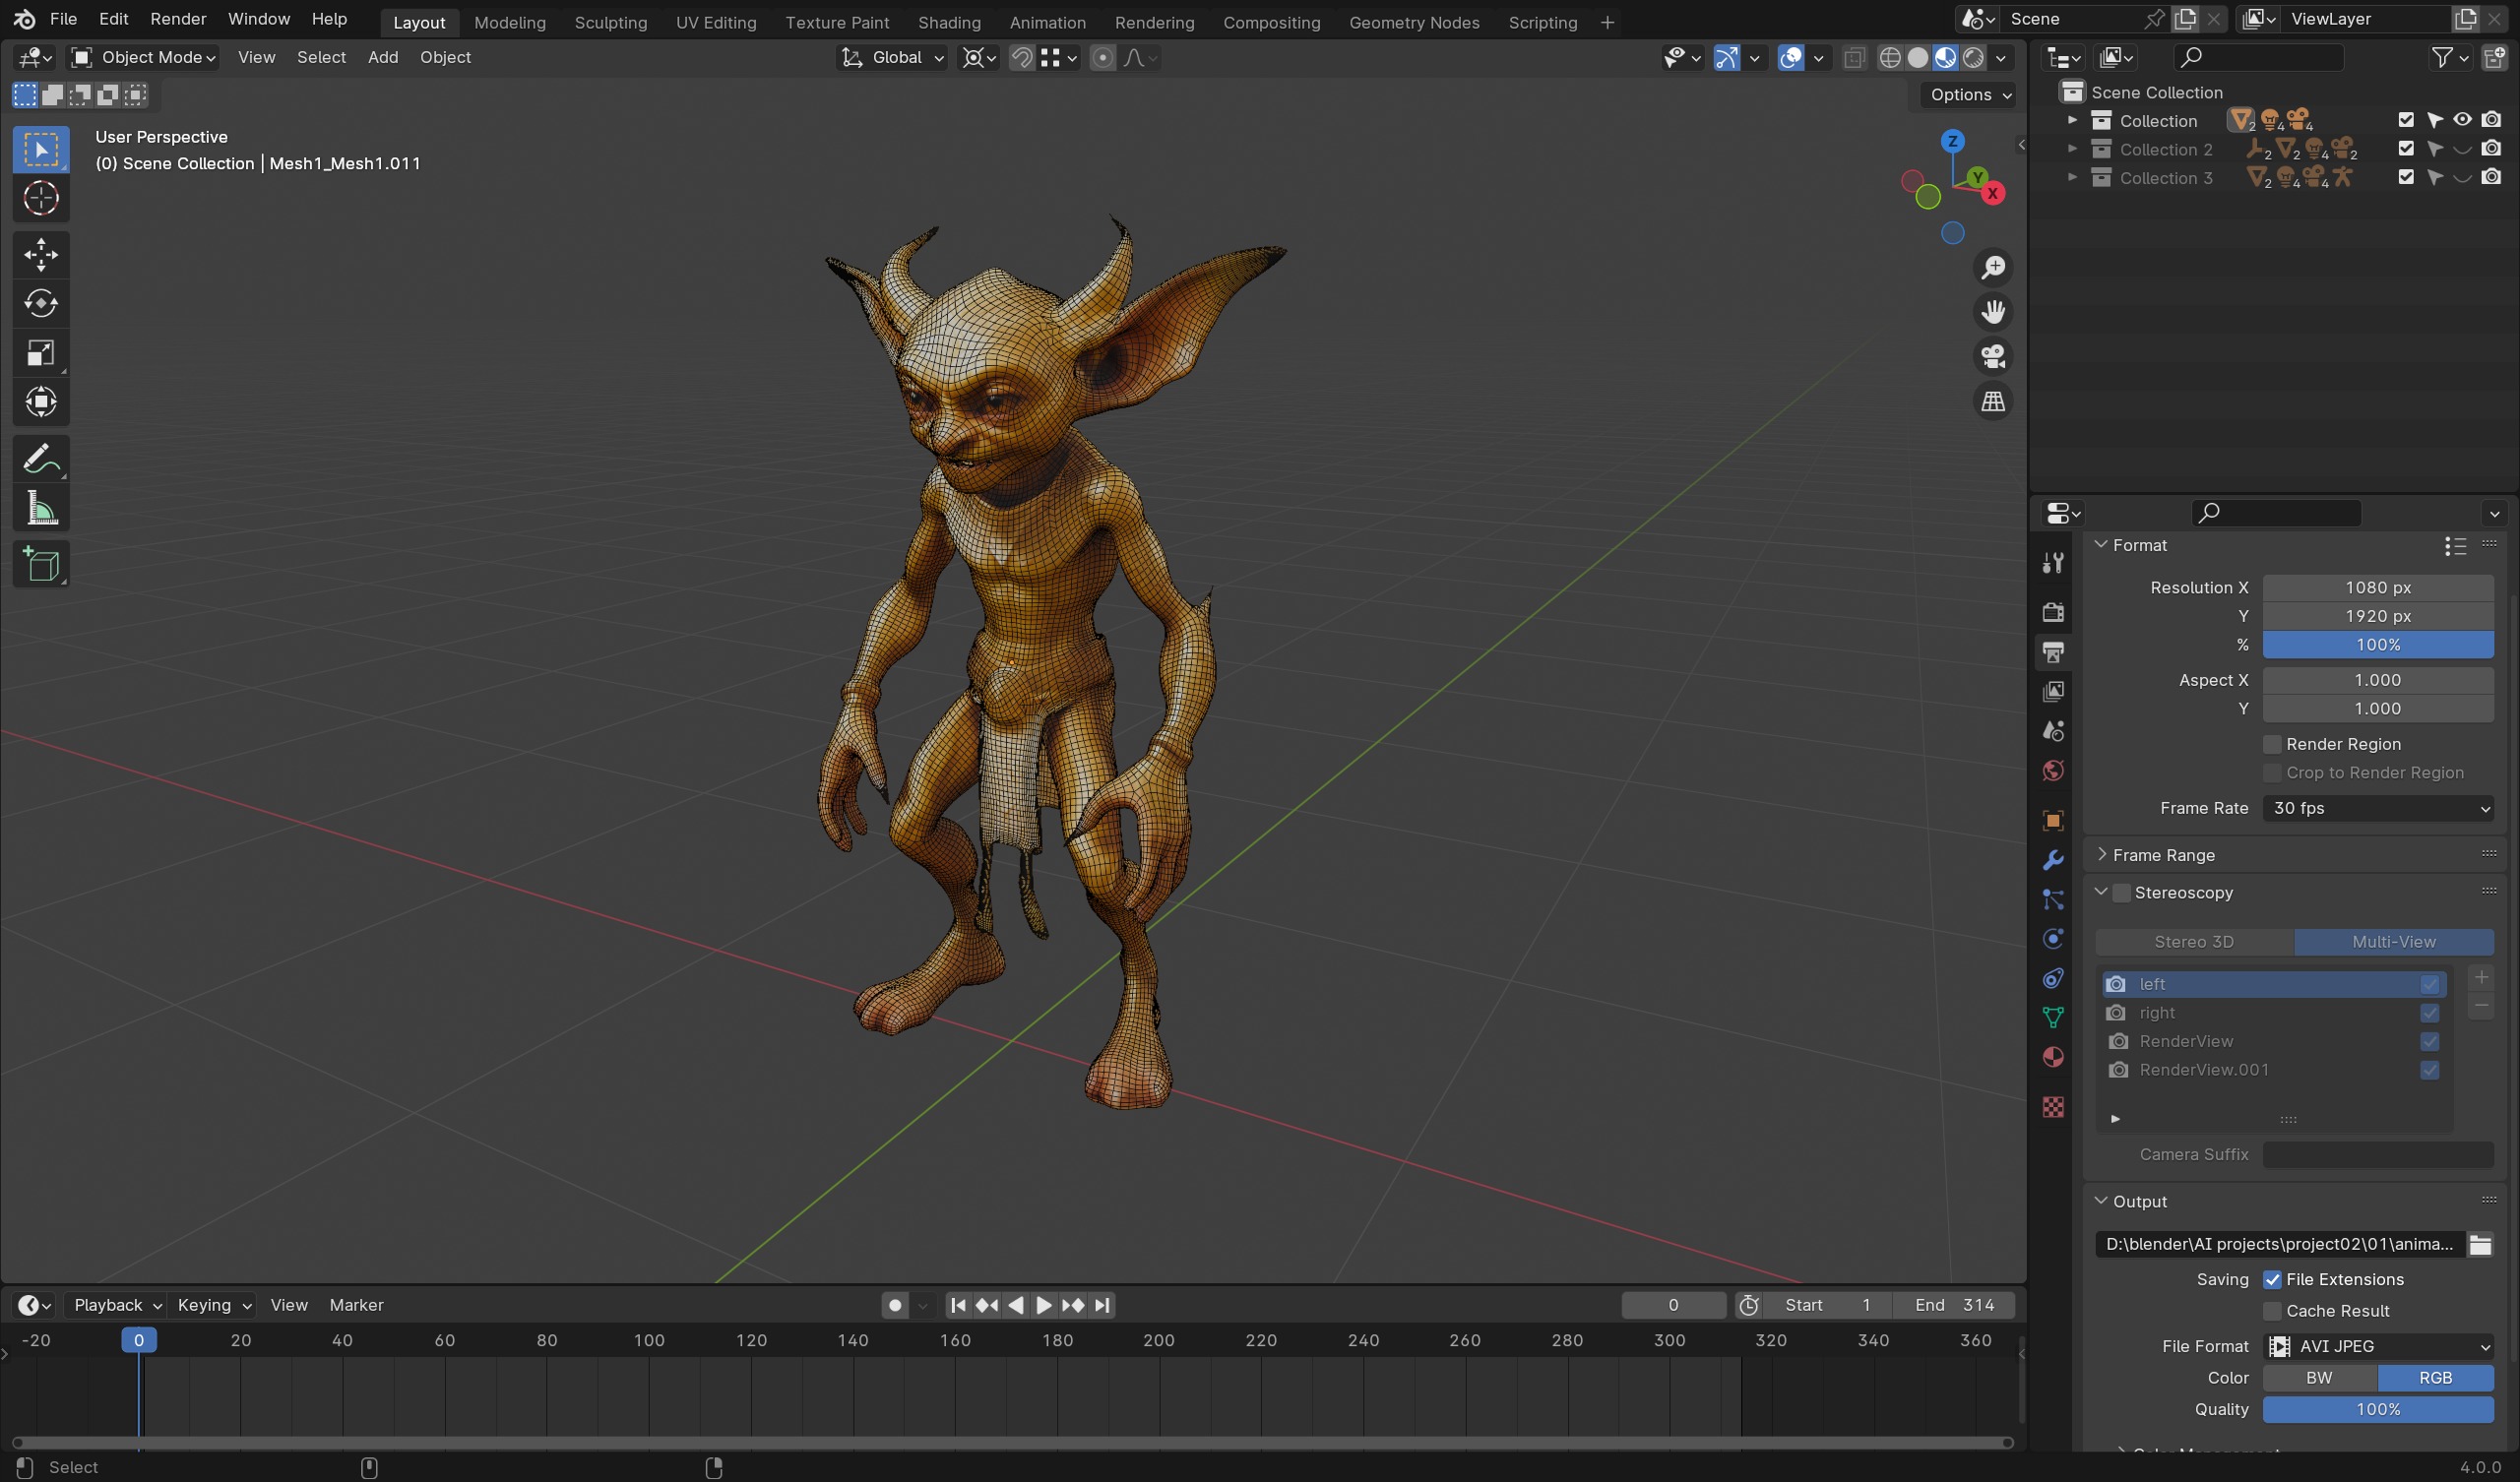Select the Scale tool
The image size is (2520, 1482).
click(x=41, y=352)
